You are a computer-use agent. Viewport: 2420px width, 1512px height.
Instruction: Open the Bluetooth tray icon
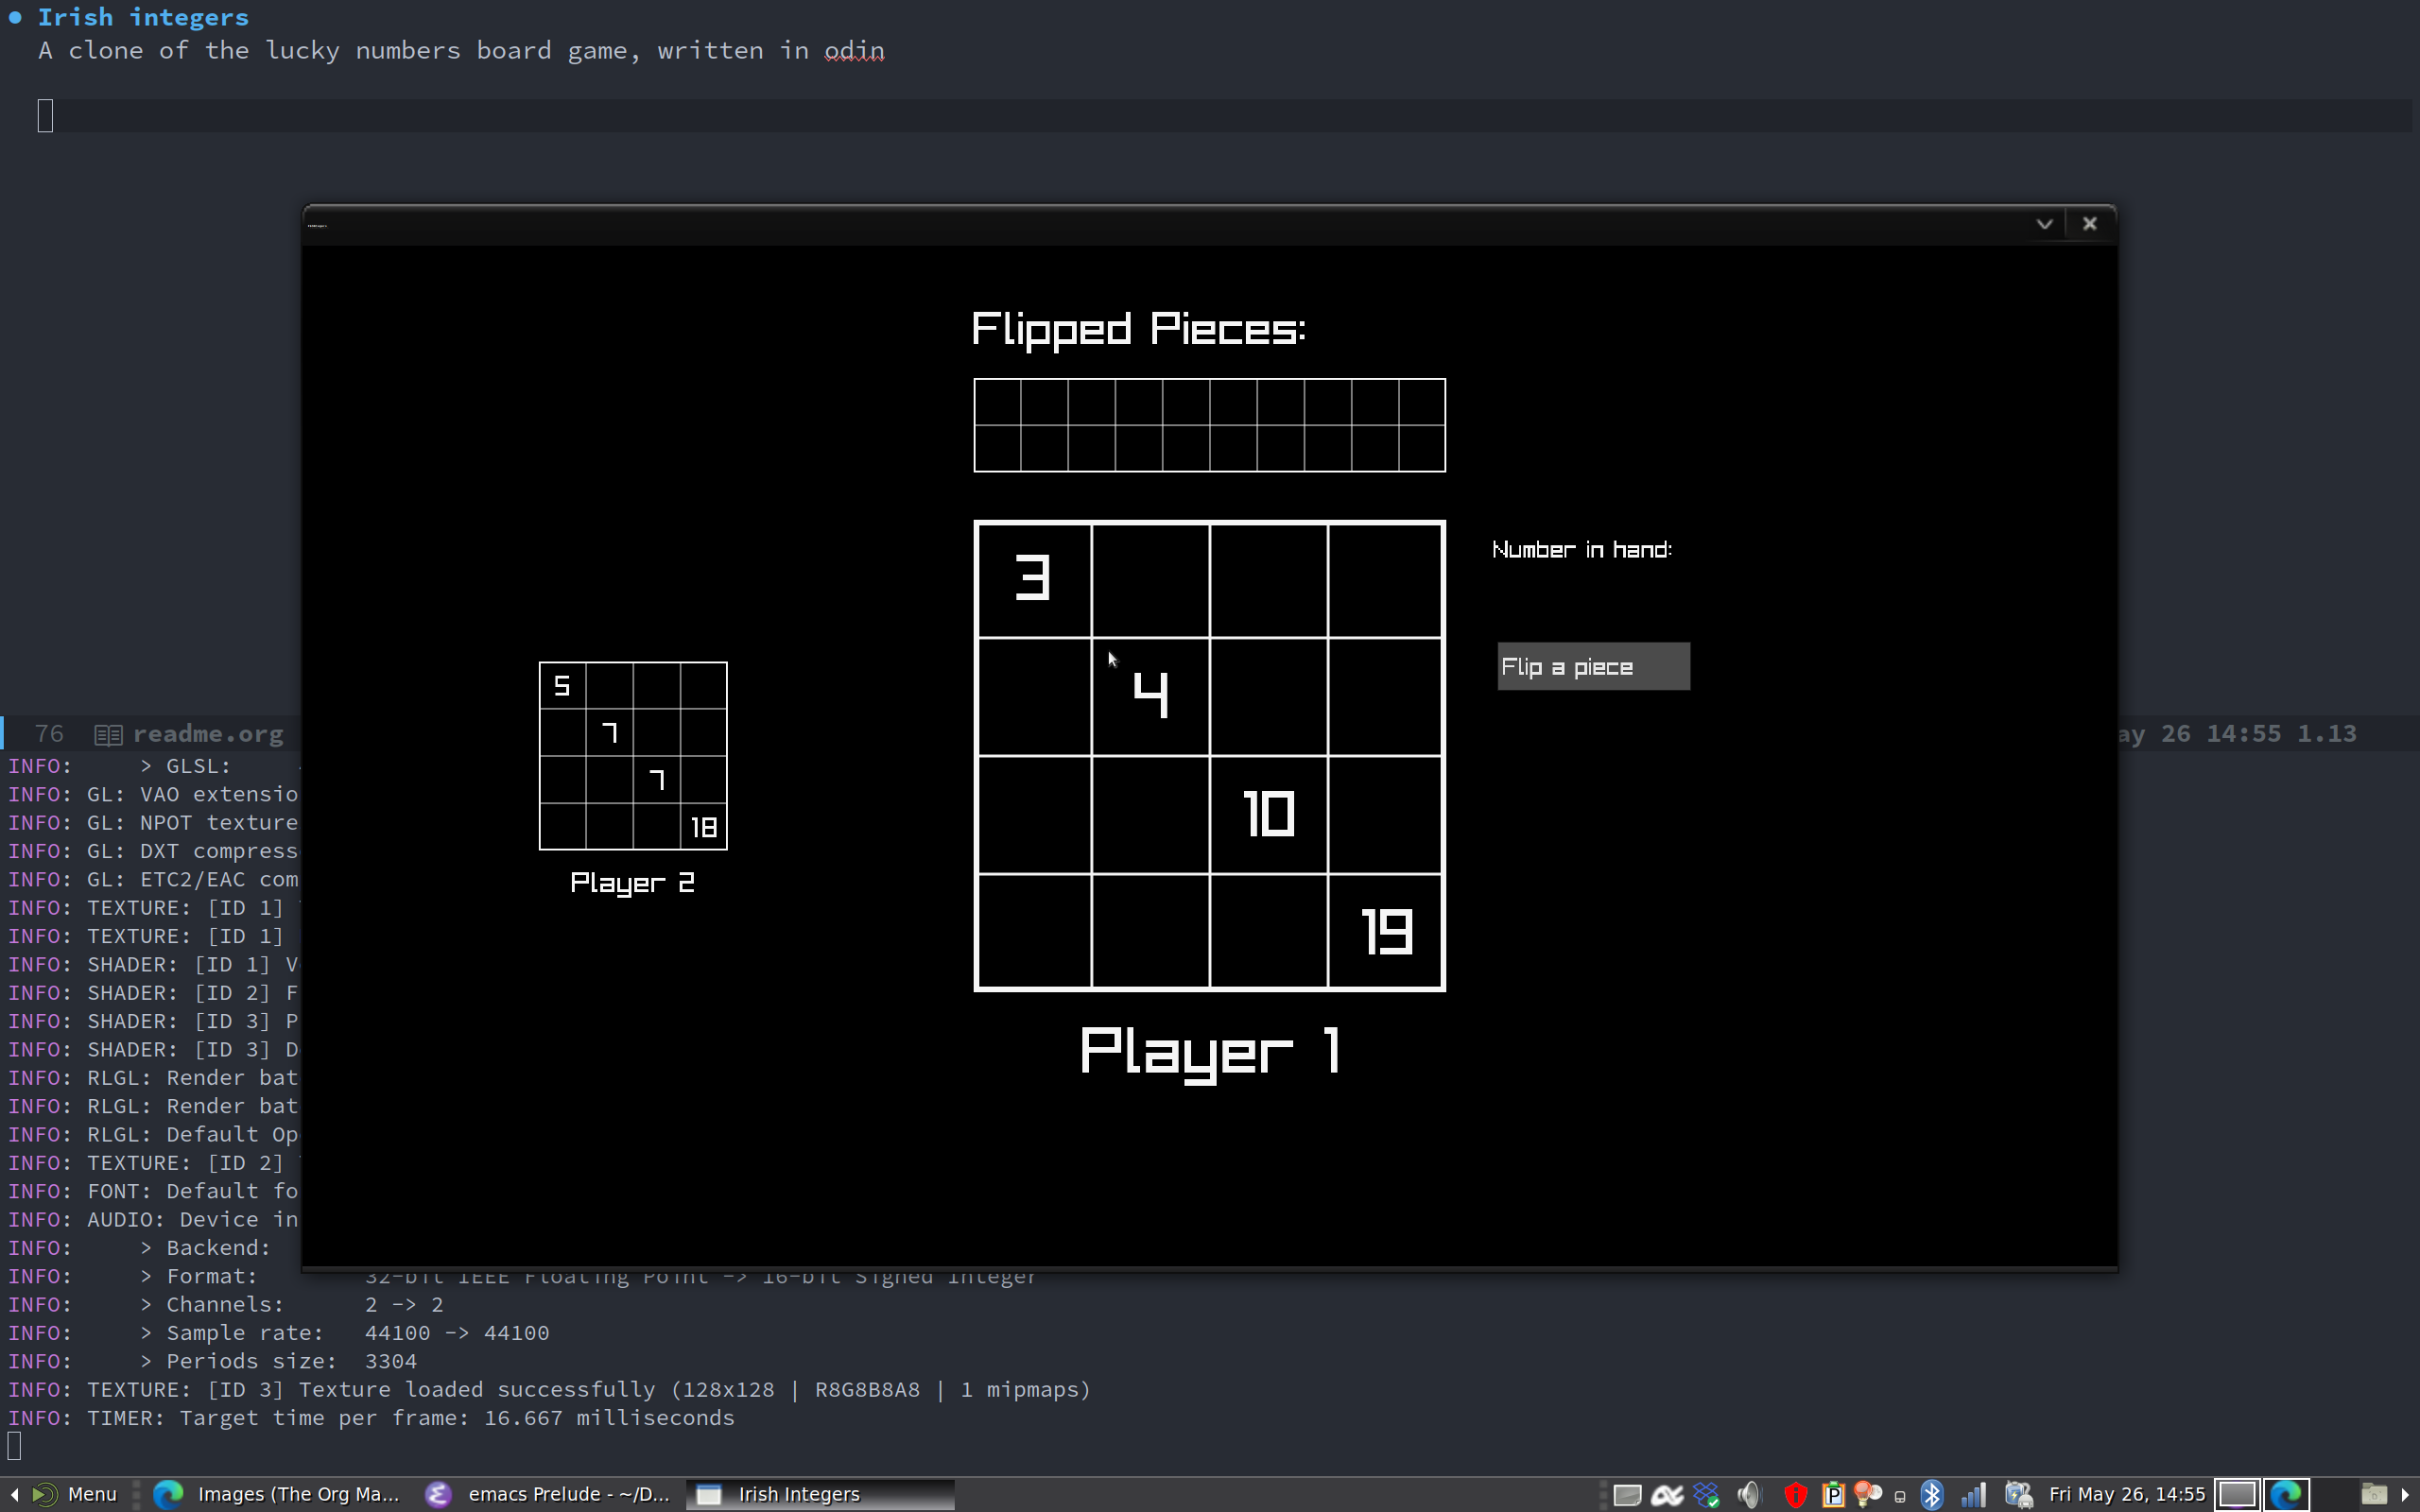point(1932,1494)
